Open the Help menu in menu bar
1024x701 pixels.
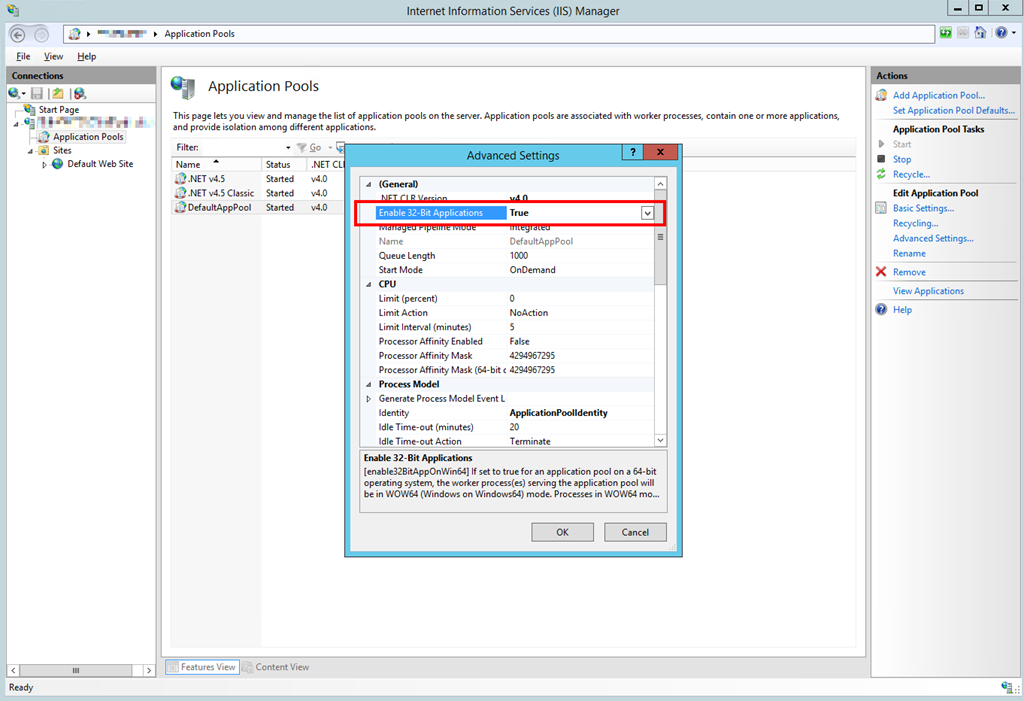pos(86,56)
